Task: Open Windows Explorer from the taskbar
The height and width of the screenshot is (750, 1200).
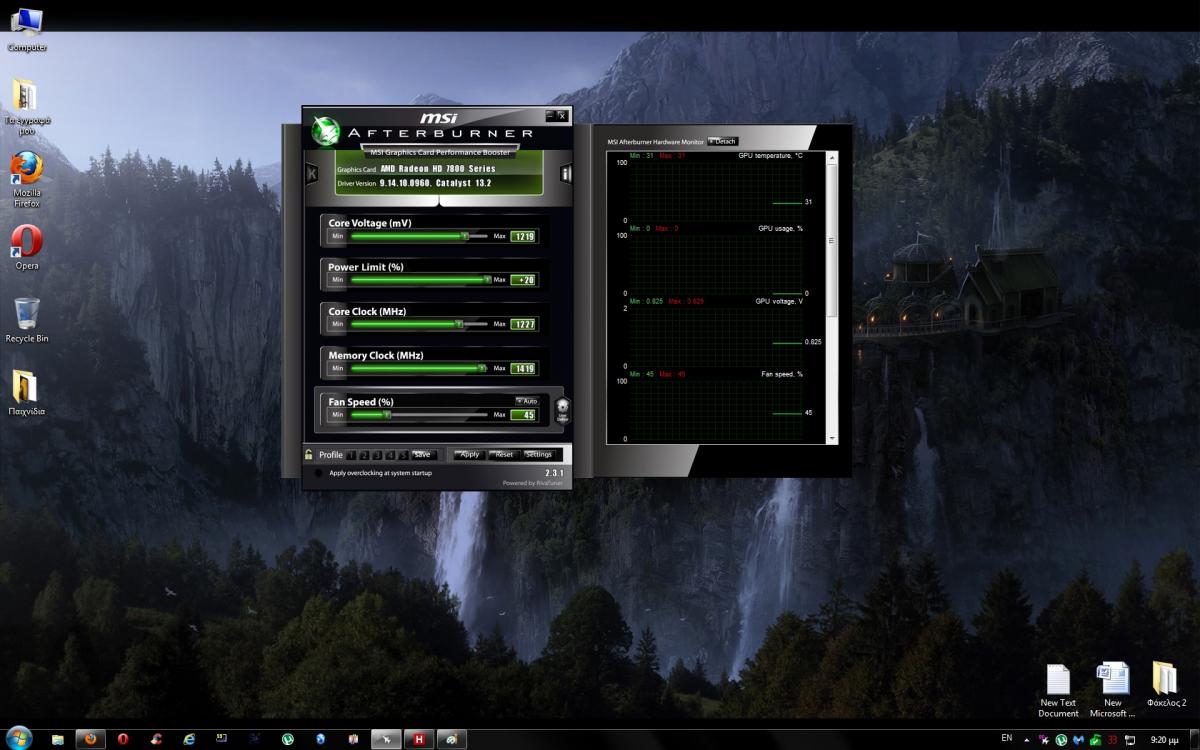Action: (58, 739)
